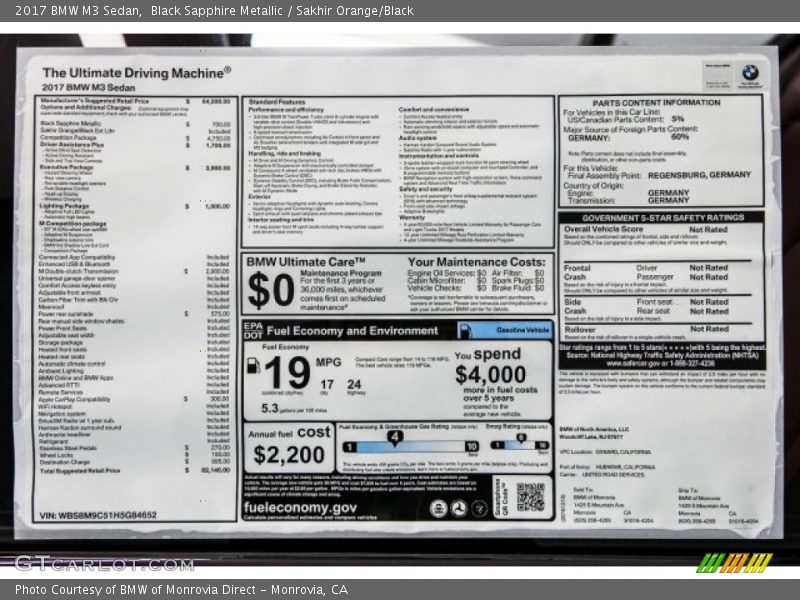Click the large 19 combined MPG number

[287, 372]
